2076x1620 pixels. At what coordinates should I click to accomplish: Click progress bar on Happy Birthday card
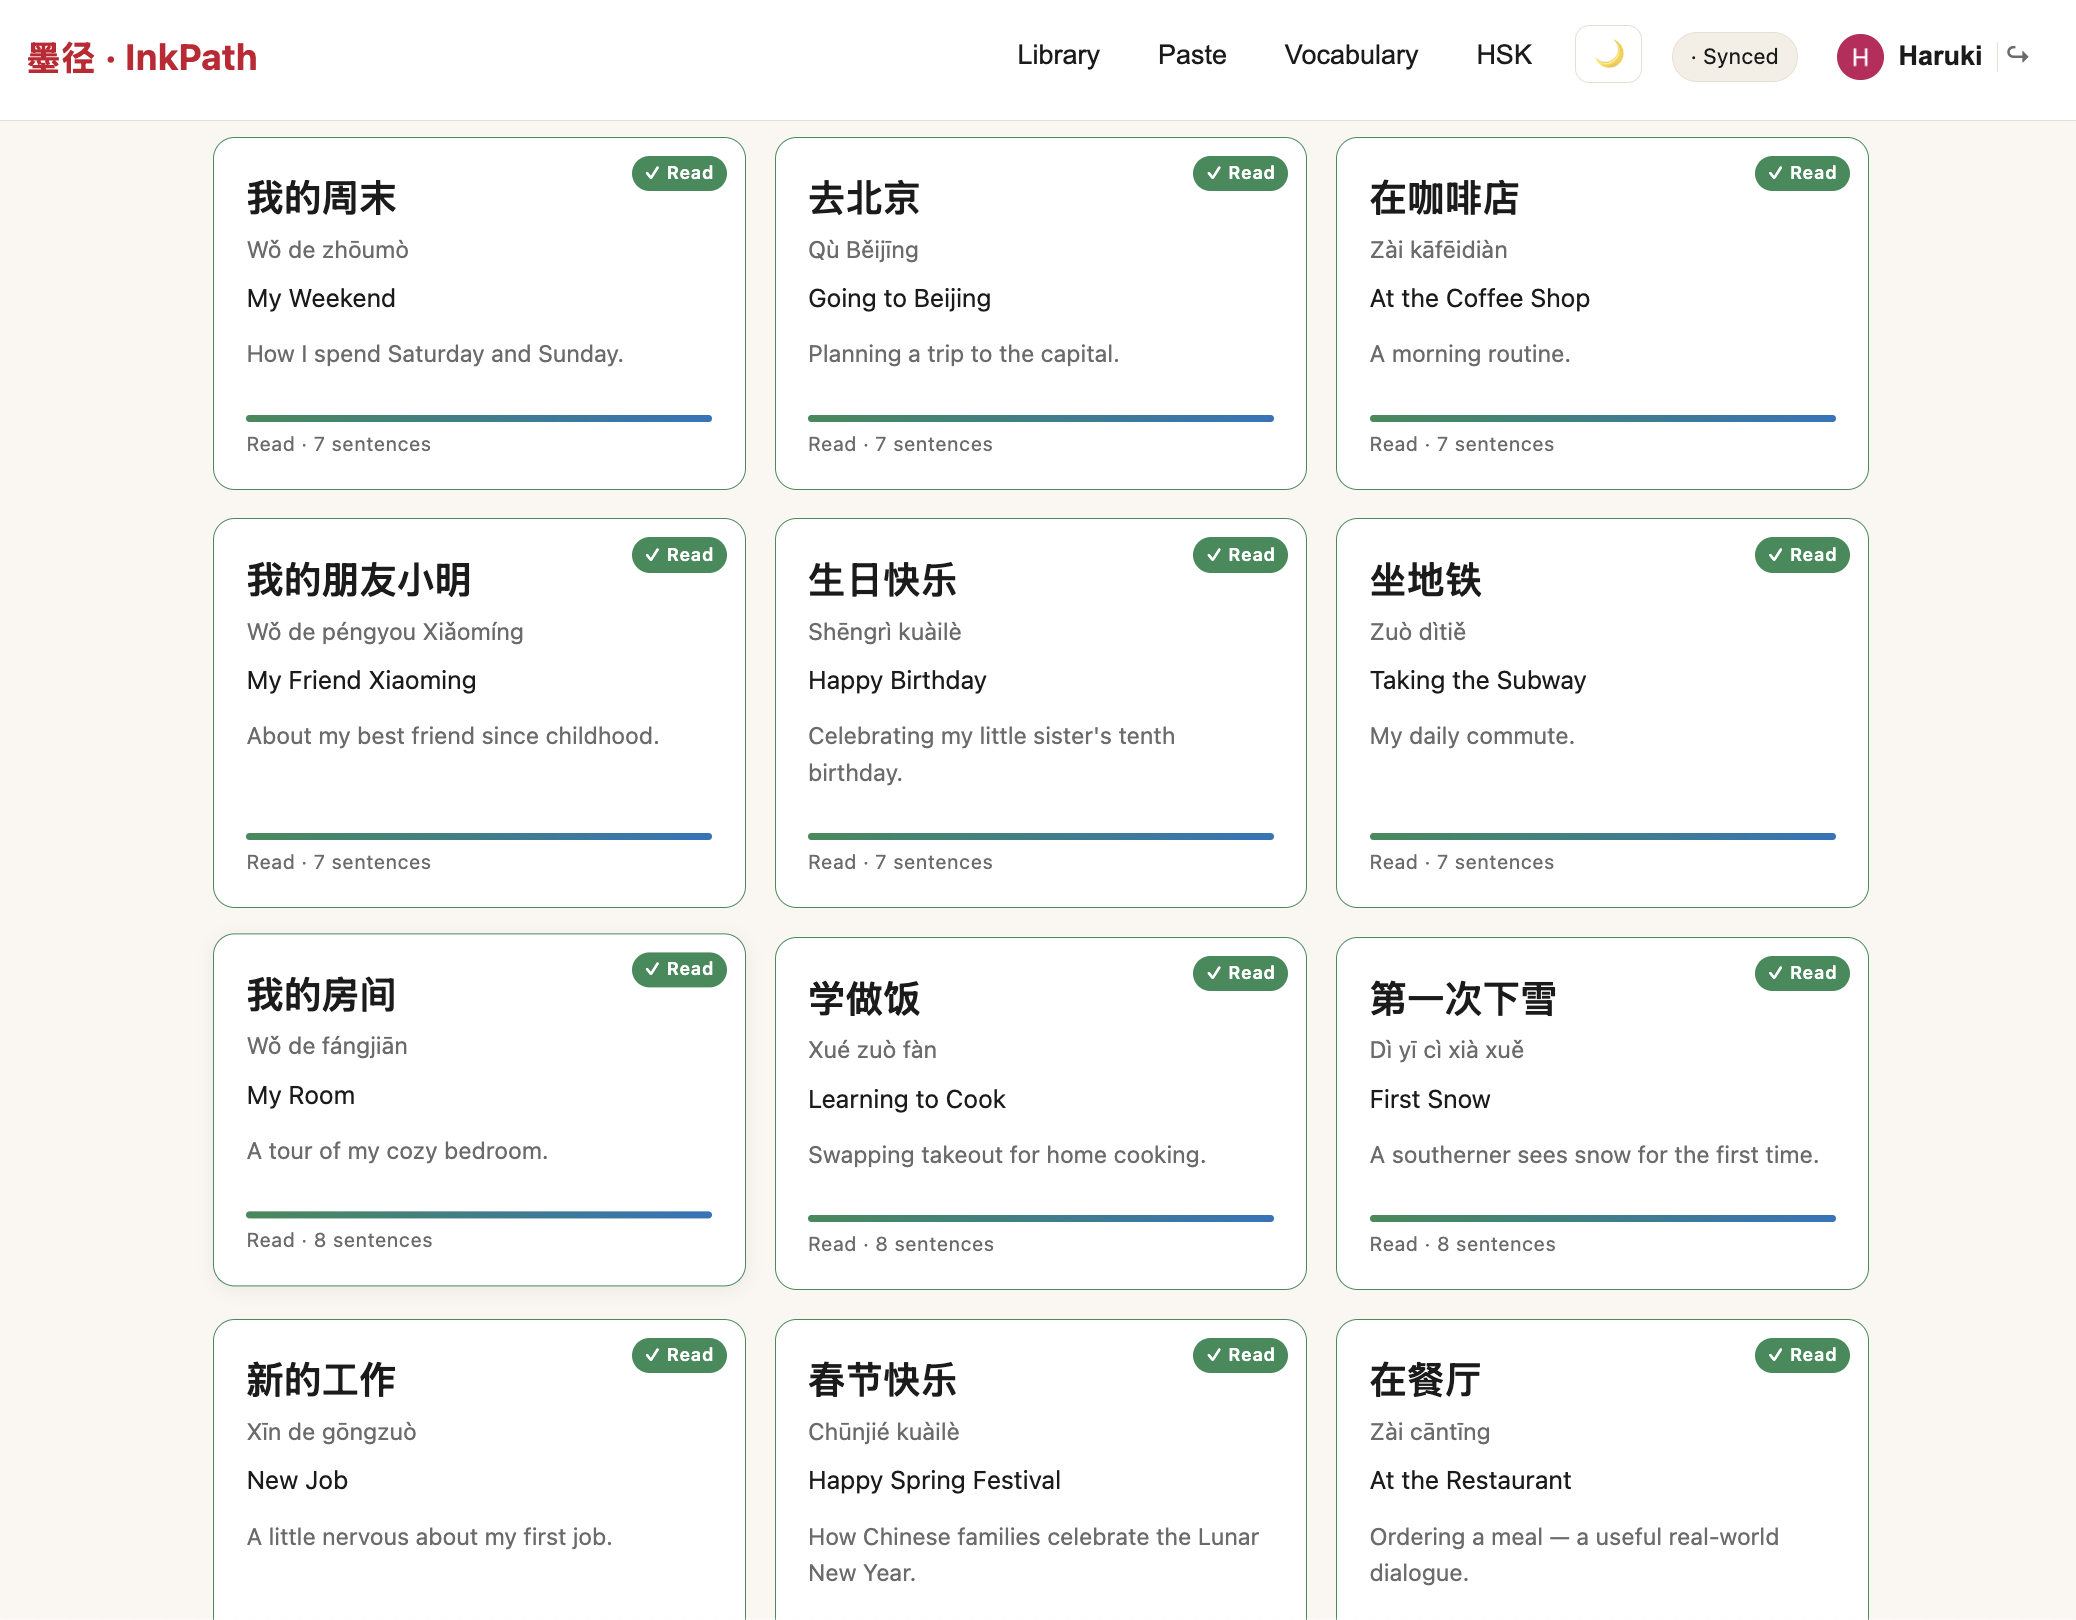[x=1041, y=836]
